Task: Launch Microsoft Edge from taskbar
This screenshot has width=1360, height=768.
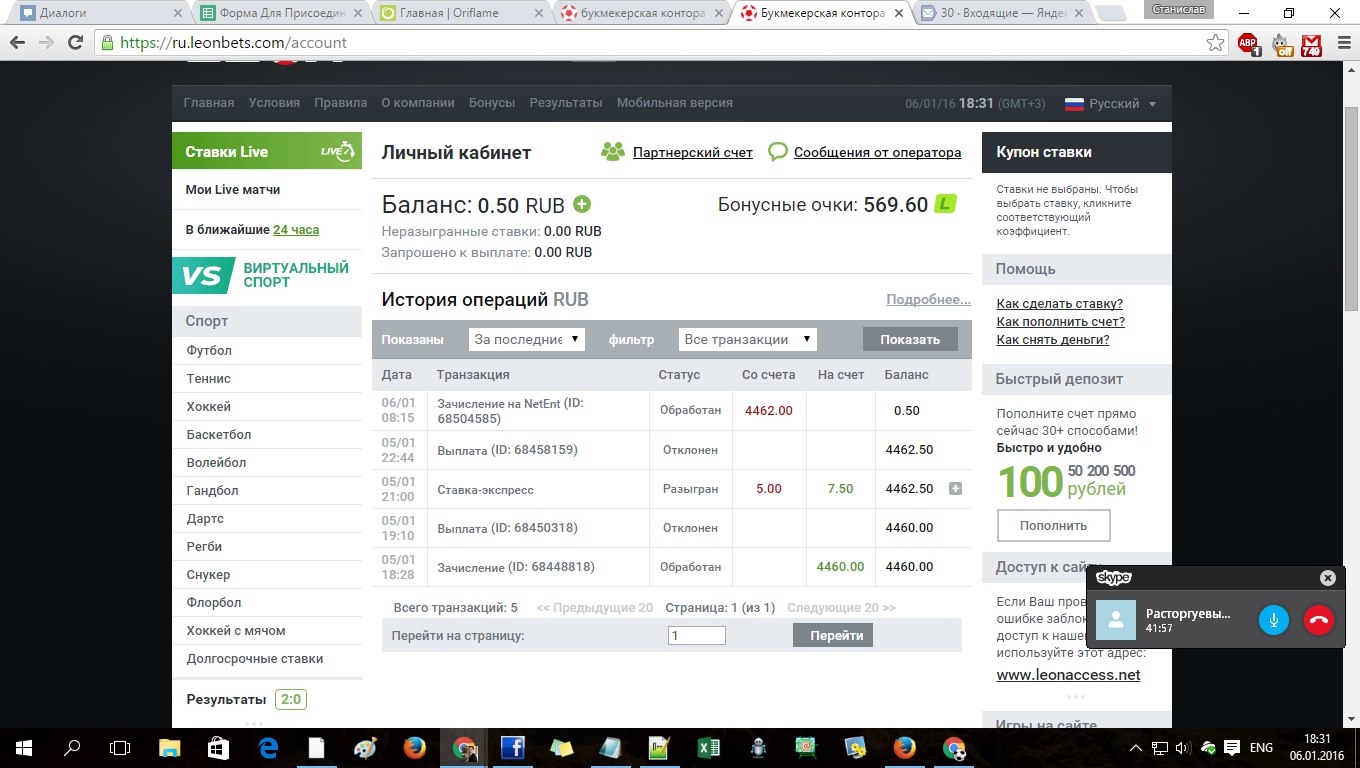Action: pos(268,747)
